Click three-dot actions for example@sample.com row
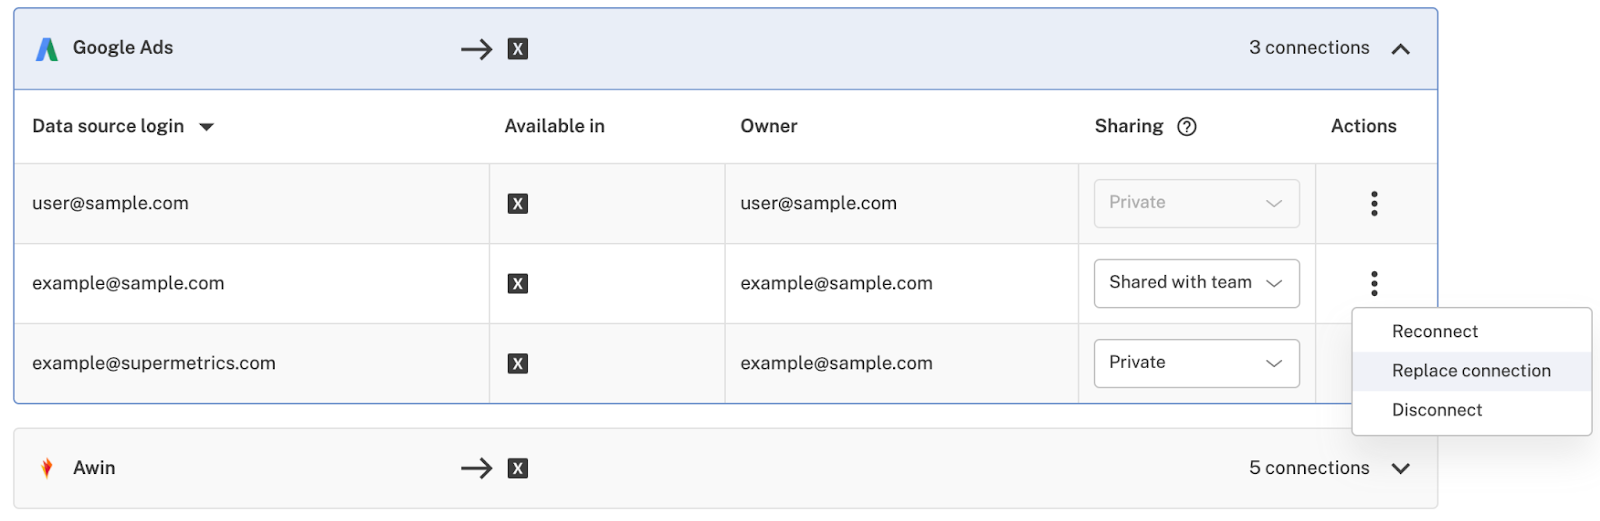Image resolution: width=1600 pixels, height=521 pixels. tap(1374, 284)
